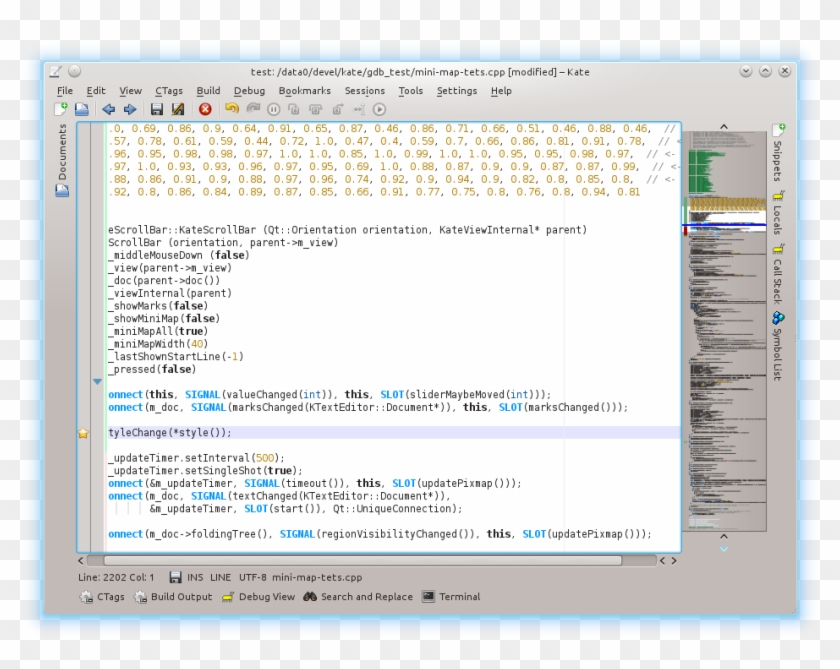Click the horizontal scrollbar left arrow

pyautogui.click(x=80, y=561)
